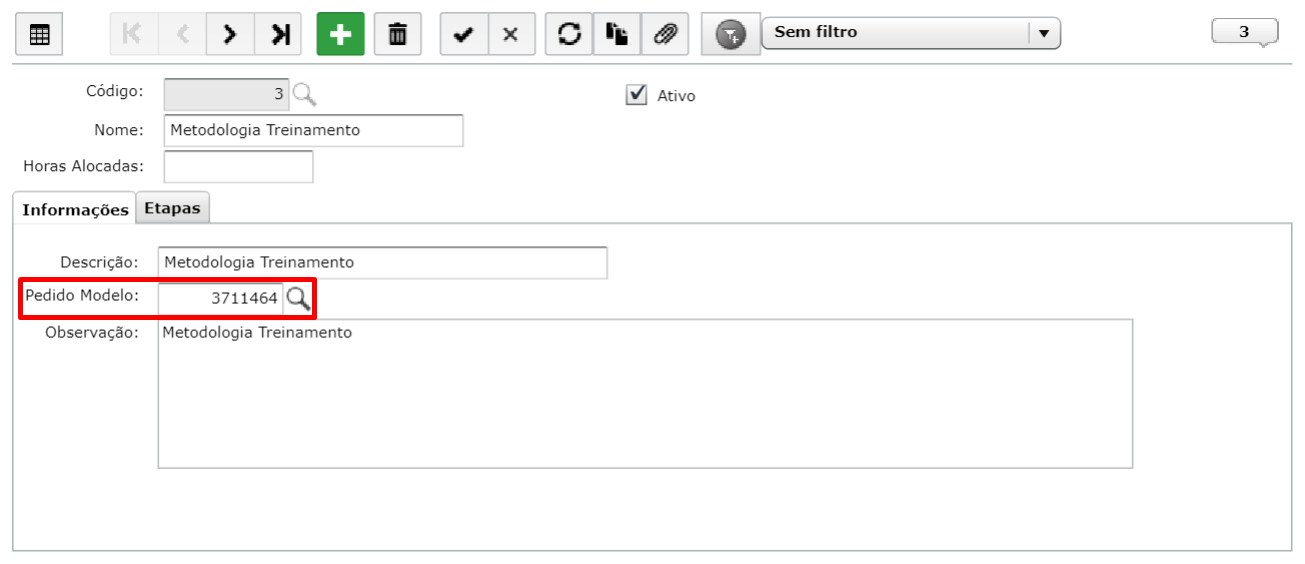
Task: Refresh the record
Action: point(569,35)
